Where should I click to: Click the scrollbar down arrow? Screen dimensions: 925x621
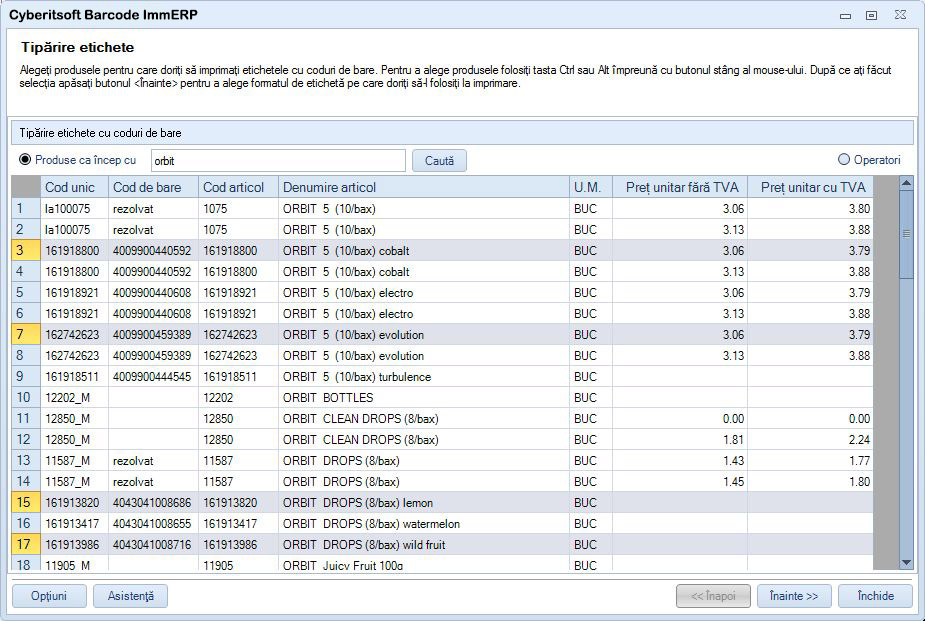click(x=906, y=563)
